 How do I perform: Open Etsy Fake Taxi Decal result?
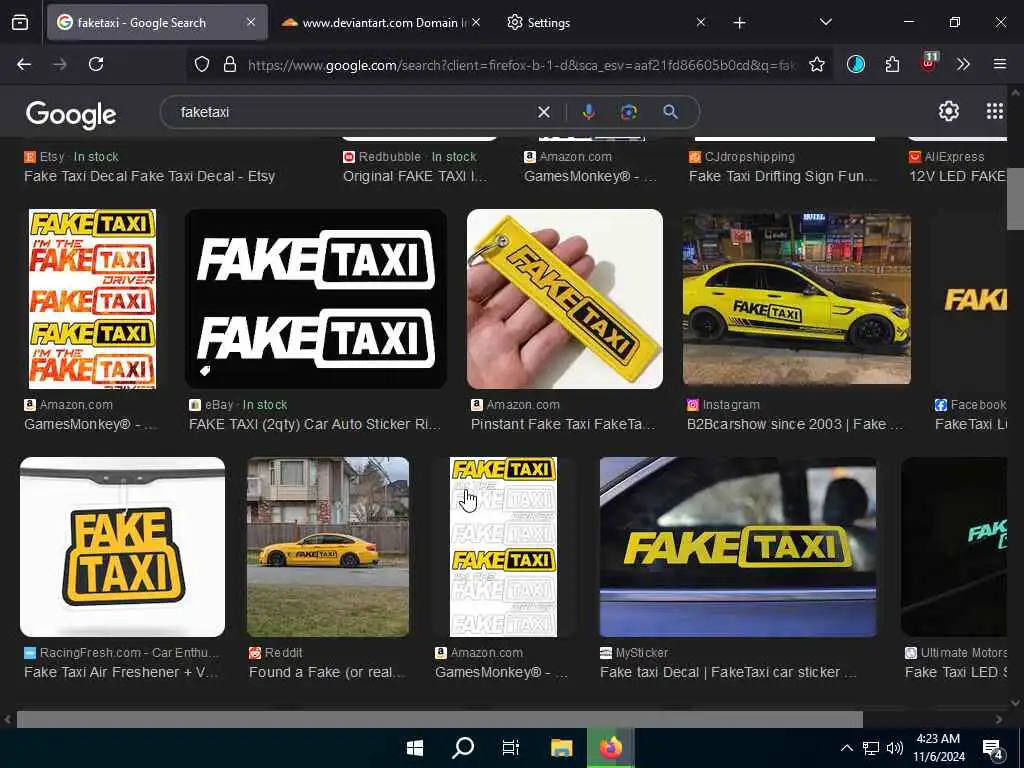pyautogui.click(x=150, y=176)
